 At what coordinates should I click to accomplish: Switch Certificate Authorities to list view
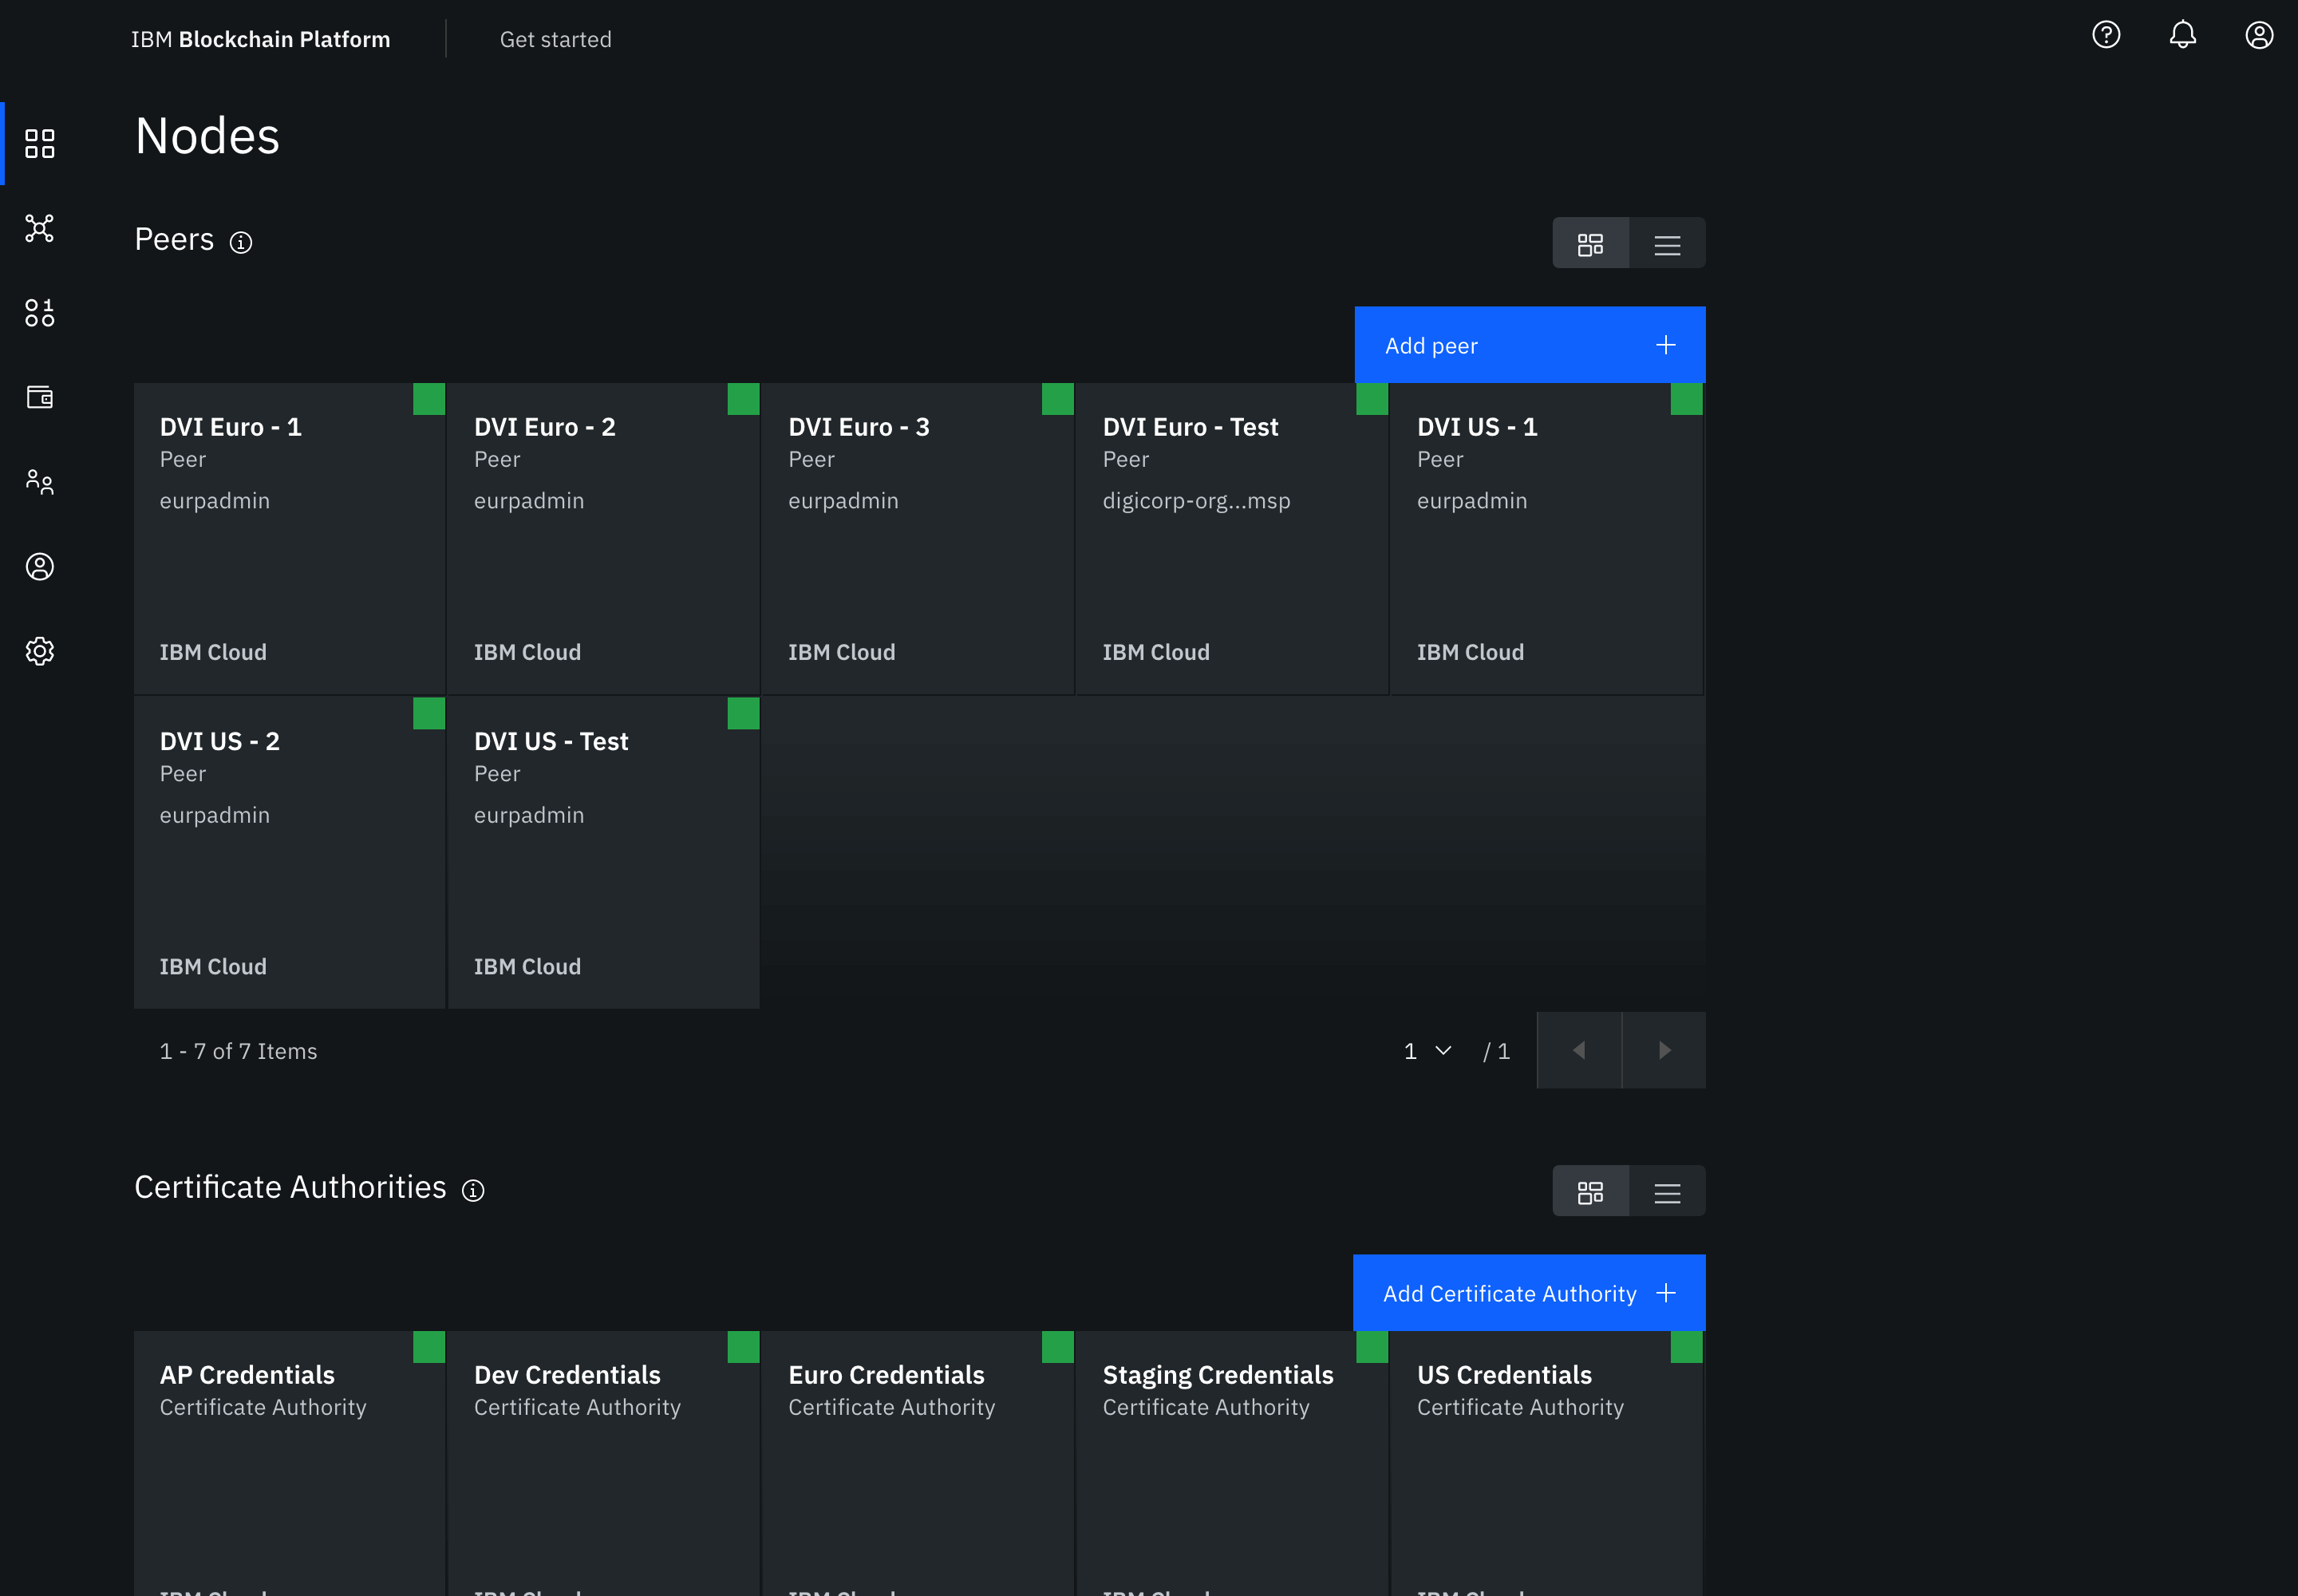click(1667, 1191)
